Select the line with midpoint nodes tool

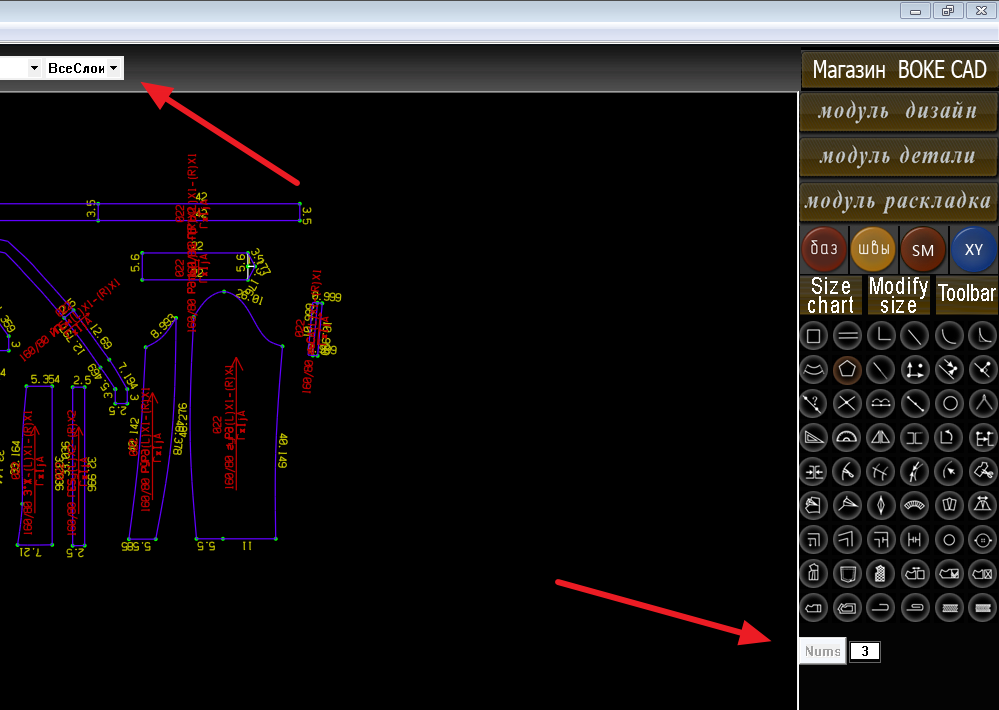pyautogui.click(x=915, y=403)
